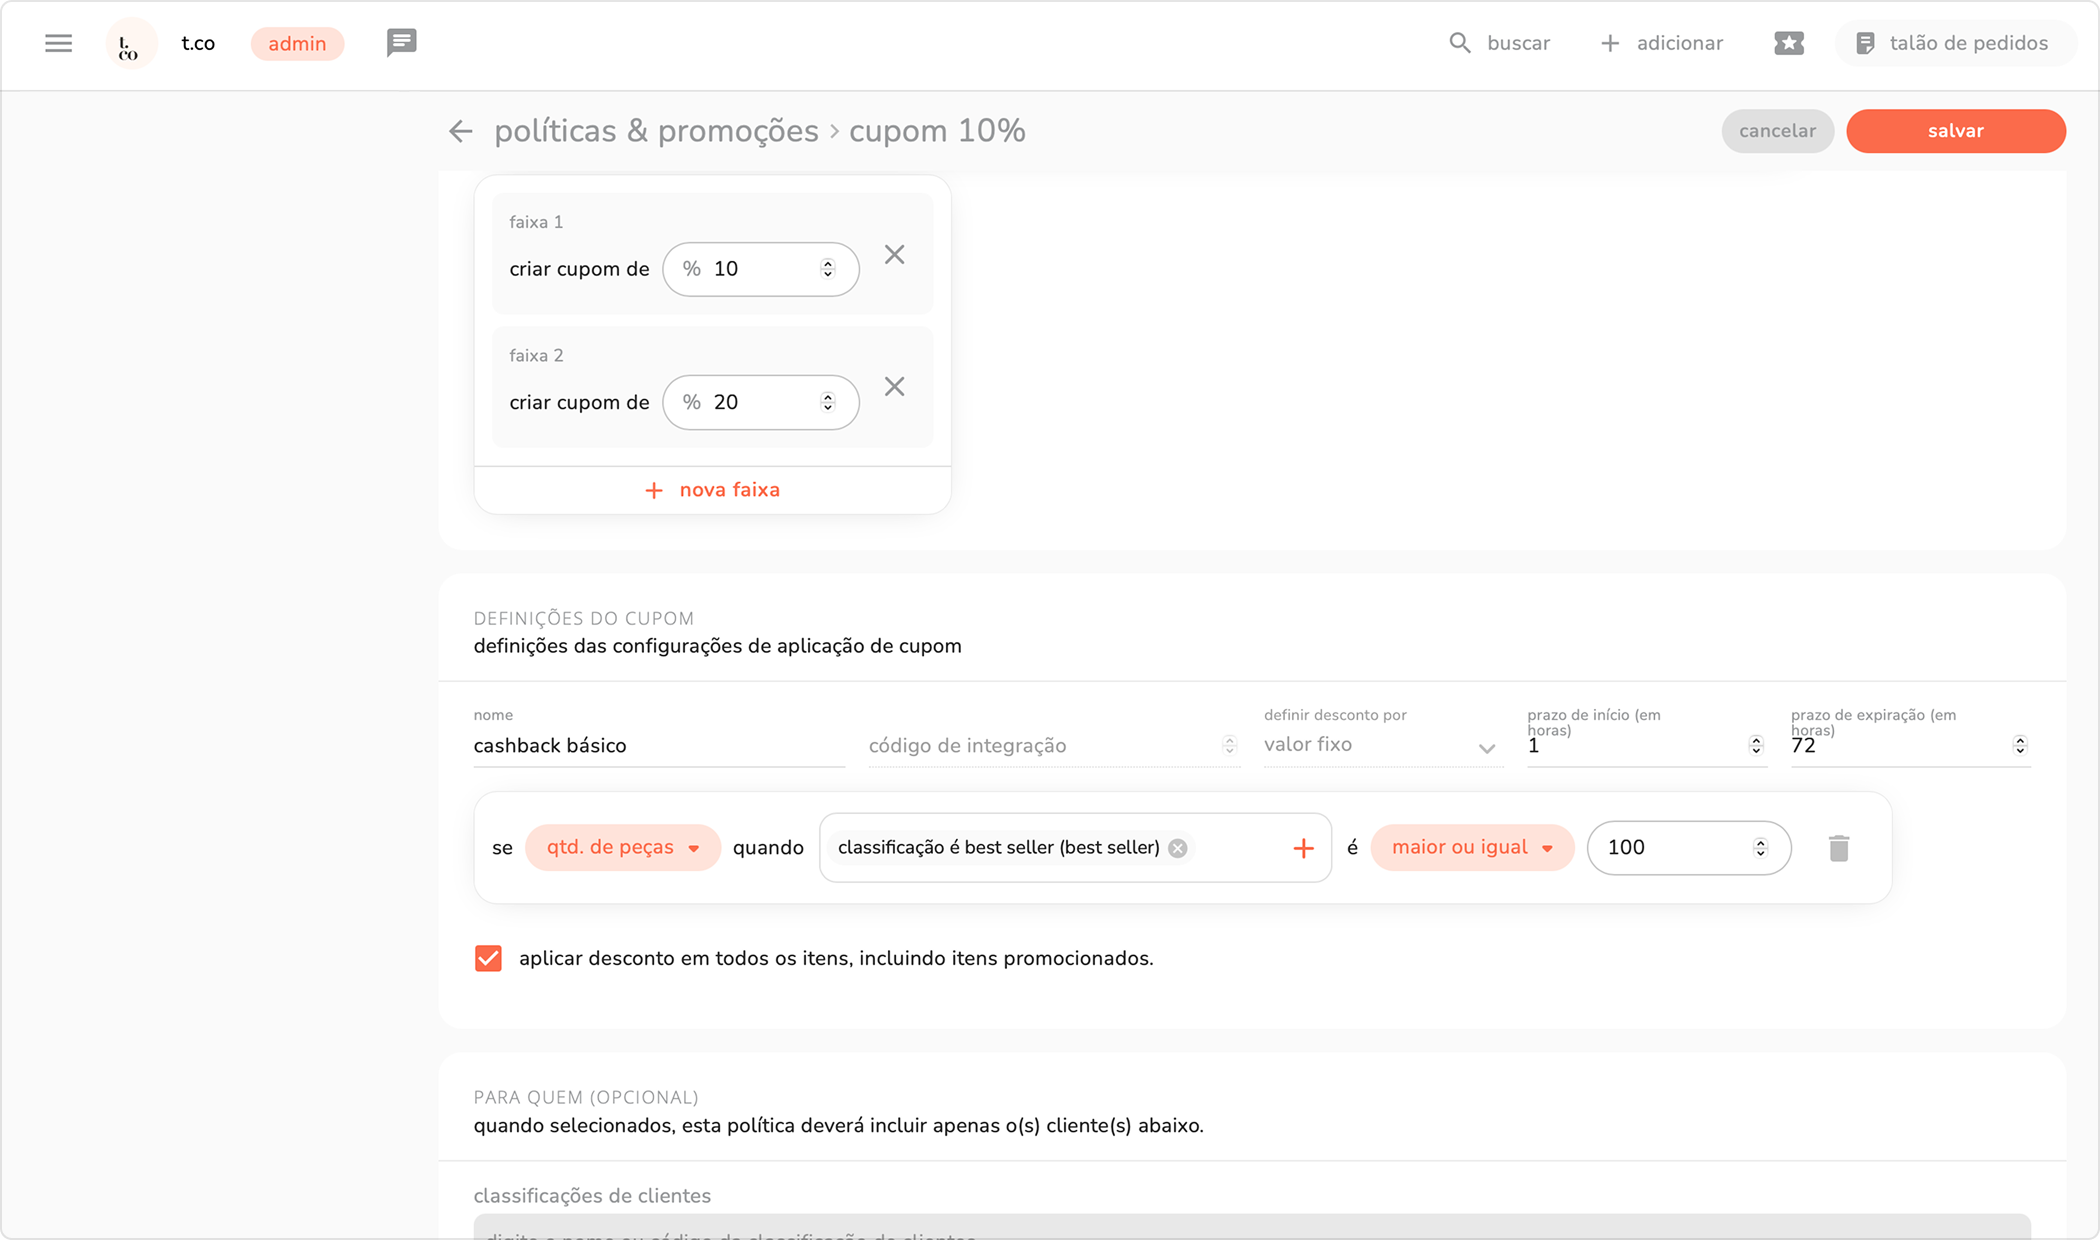Screen dimensions: 2100x1240
Task: Cancel editing the coupon
Action: pos(1776,131)
